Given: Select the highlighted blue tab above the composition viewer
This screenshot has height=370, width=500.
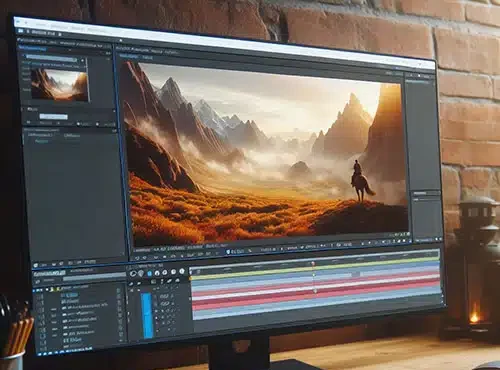Looking at the screenshot, I should tap(129, 57).
